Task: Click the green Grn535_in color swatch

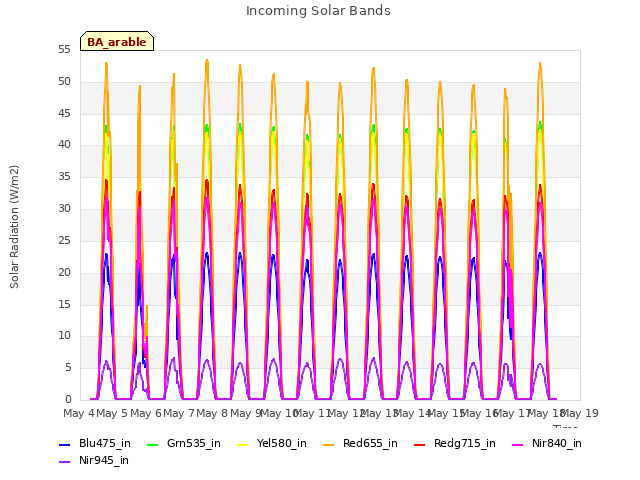Action: (152, 444)
